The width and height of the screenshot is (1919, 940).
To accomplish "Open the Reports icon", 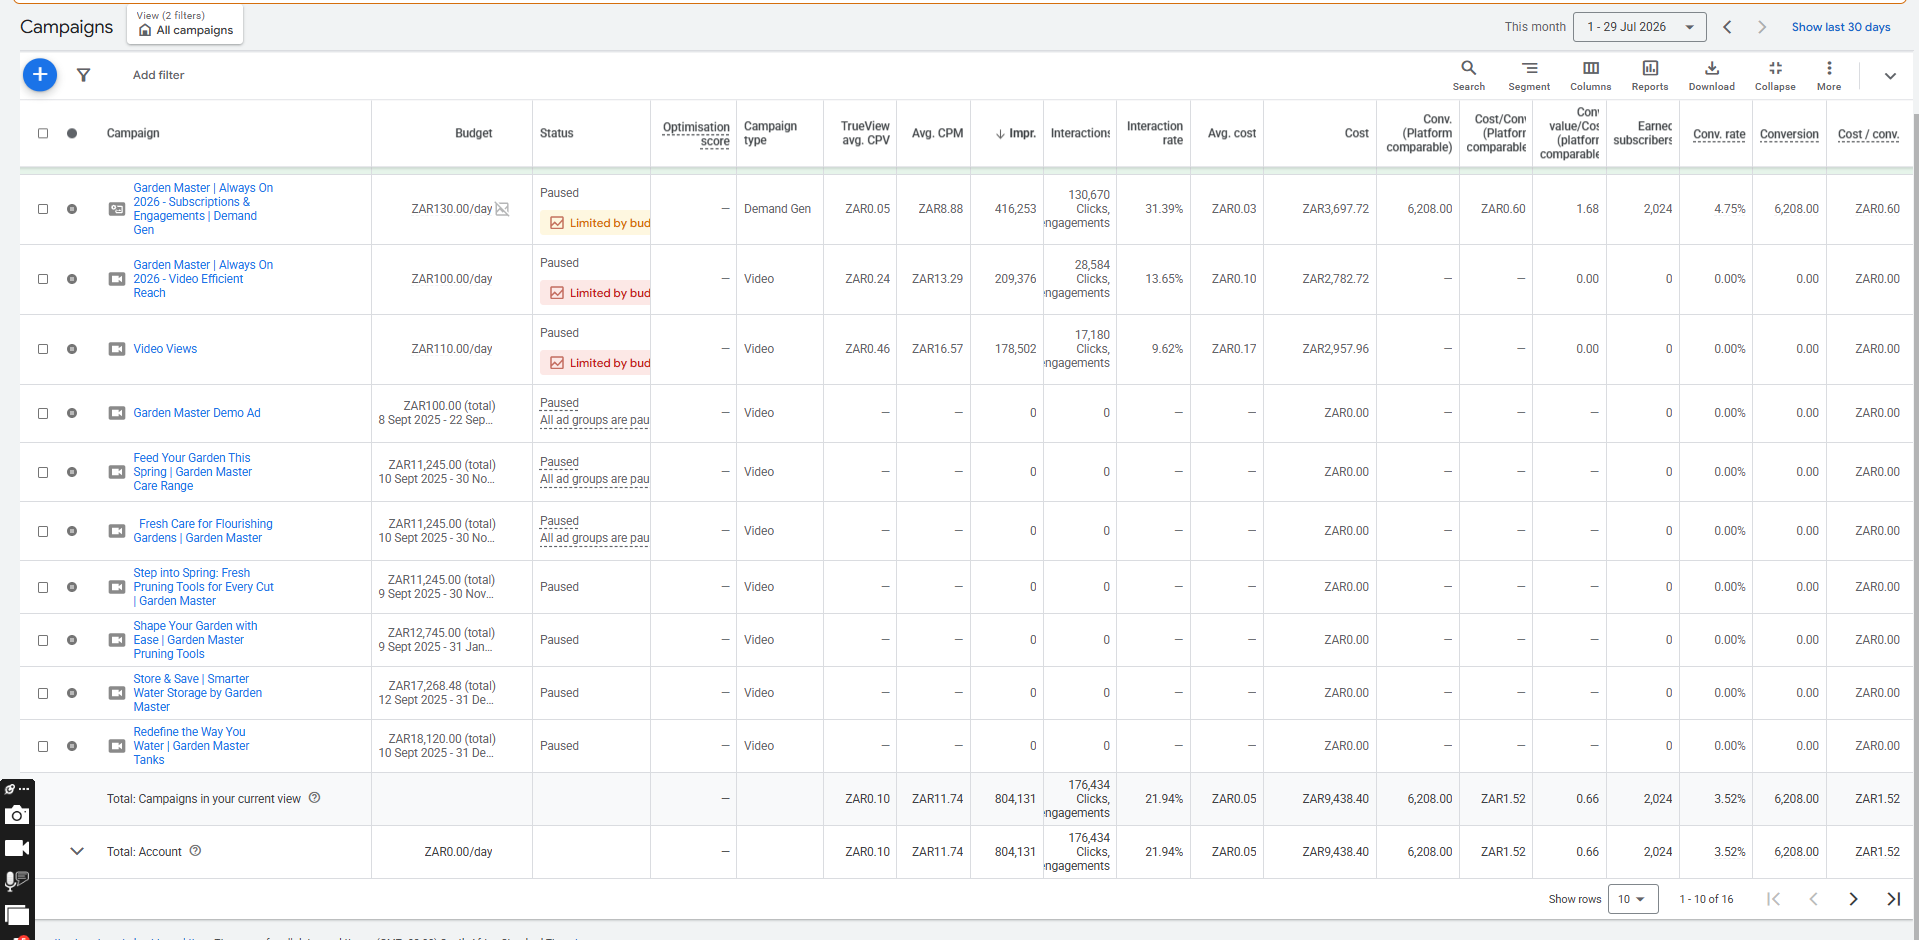I will tap(1650, 75).
